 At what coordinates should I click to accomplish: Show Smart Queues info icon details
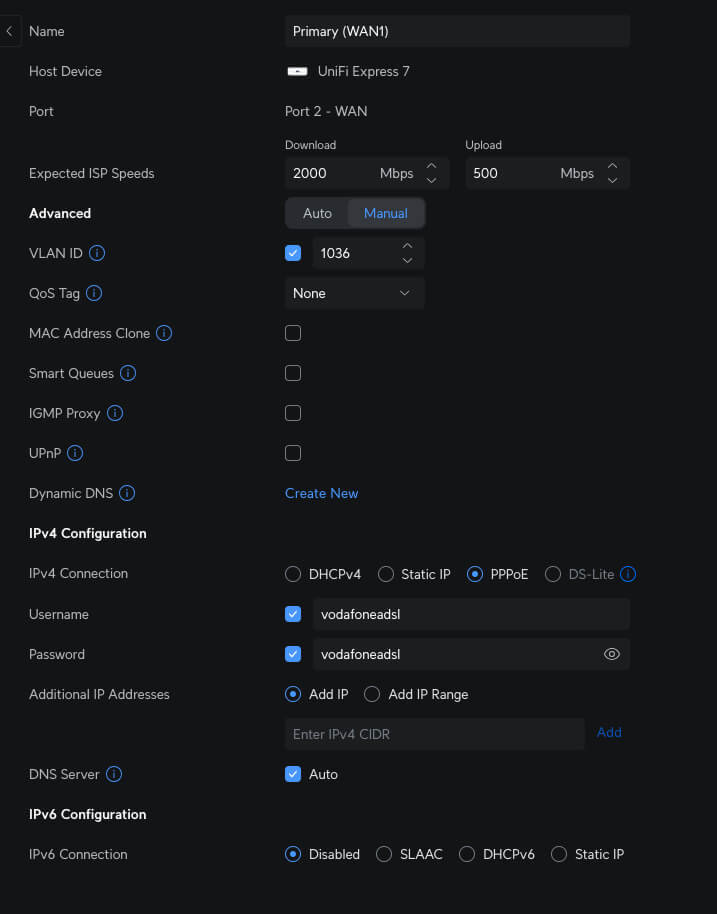tap(128, 373)
